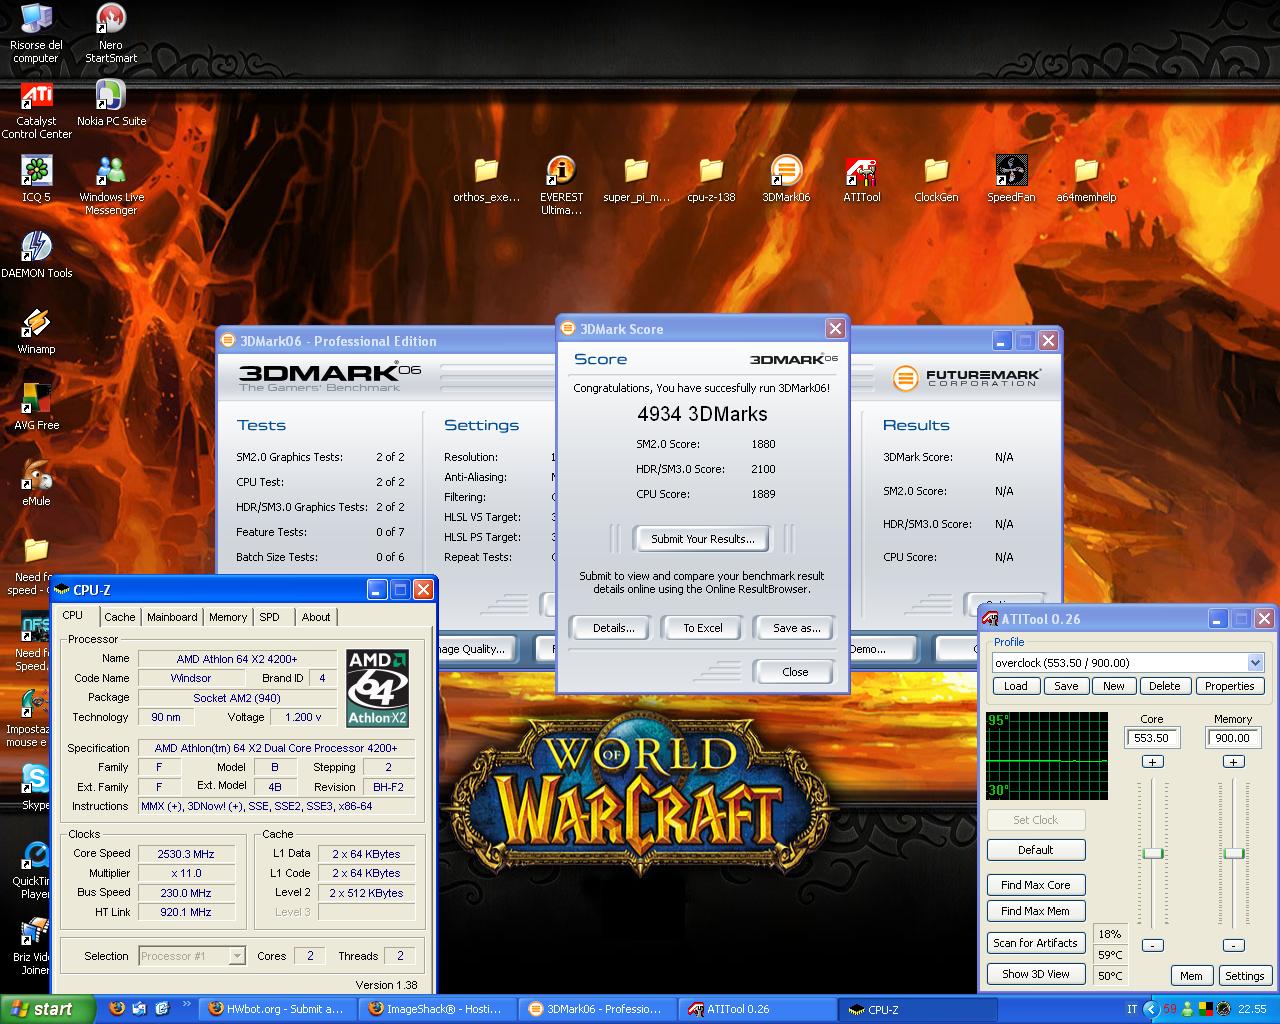
Task: Open Mem settings button in ATITool
Action: (1191, 976)
